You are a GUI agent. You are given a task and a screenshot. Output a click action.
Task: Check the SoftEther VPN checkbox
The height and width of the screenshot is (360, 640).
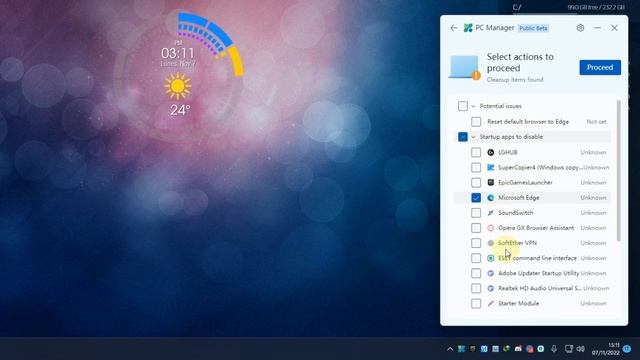click(476, 243)
